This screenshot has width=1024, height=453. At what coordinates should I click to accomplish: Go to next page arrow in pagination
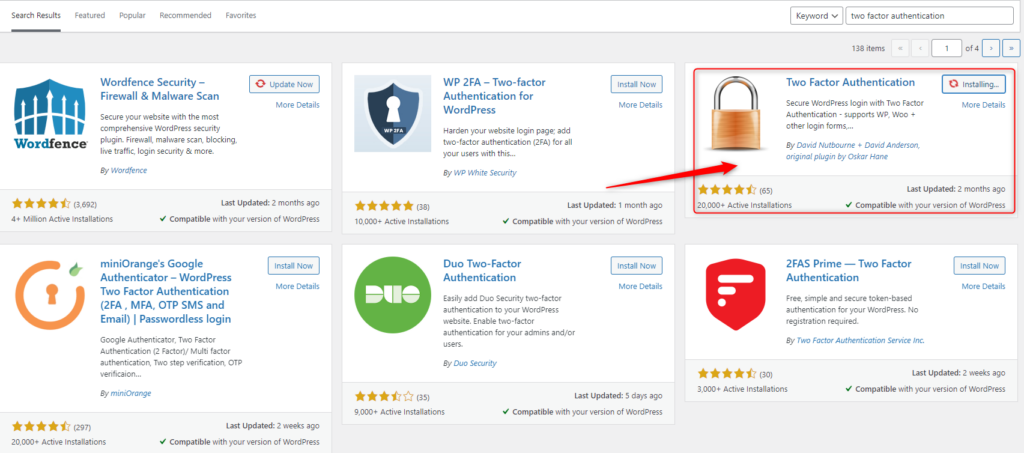(991, 48)
